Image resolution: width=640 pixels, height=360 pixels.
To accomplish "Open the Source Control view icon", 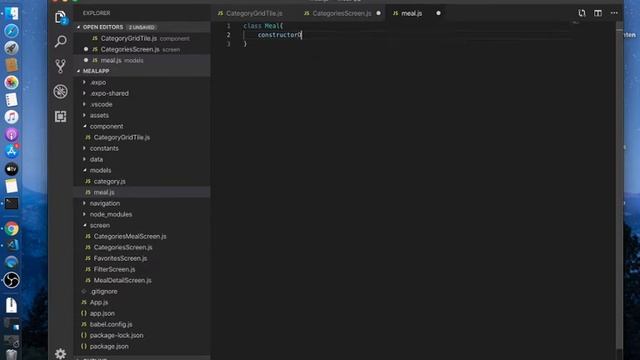I will click(60, 66).
